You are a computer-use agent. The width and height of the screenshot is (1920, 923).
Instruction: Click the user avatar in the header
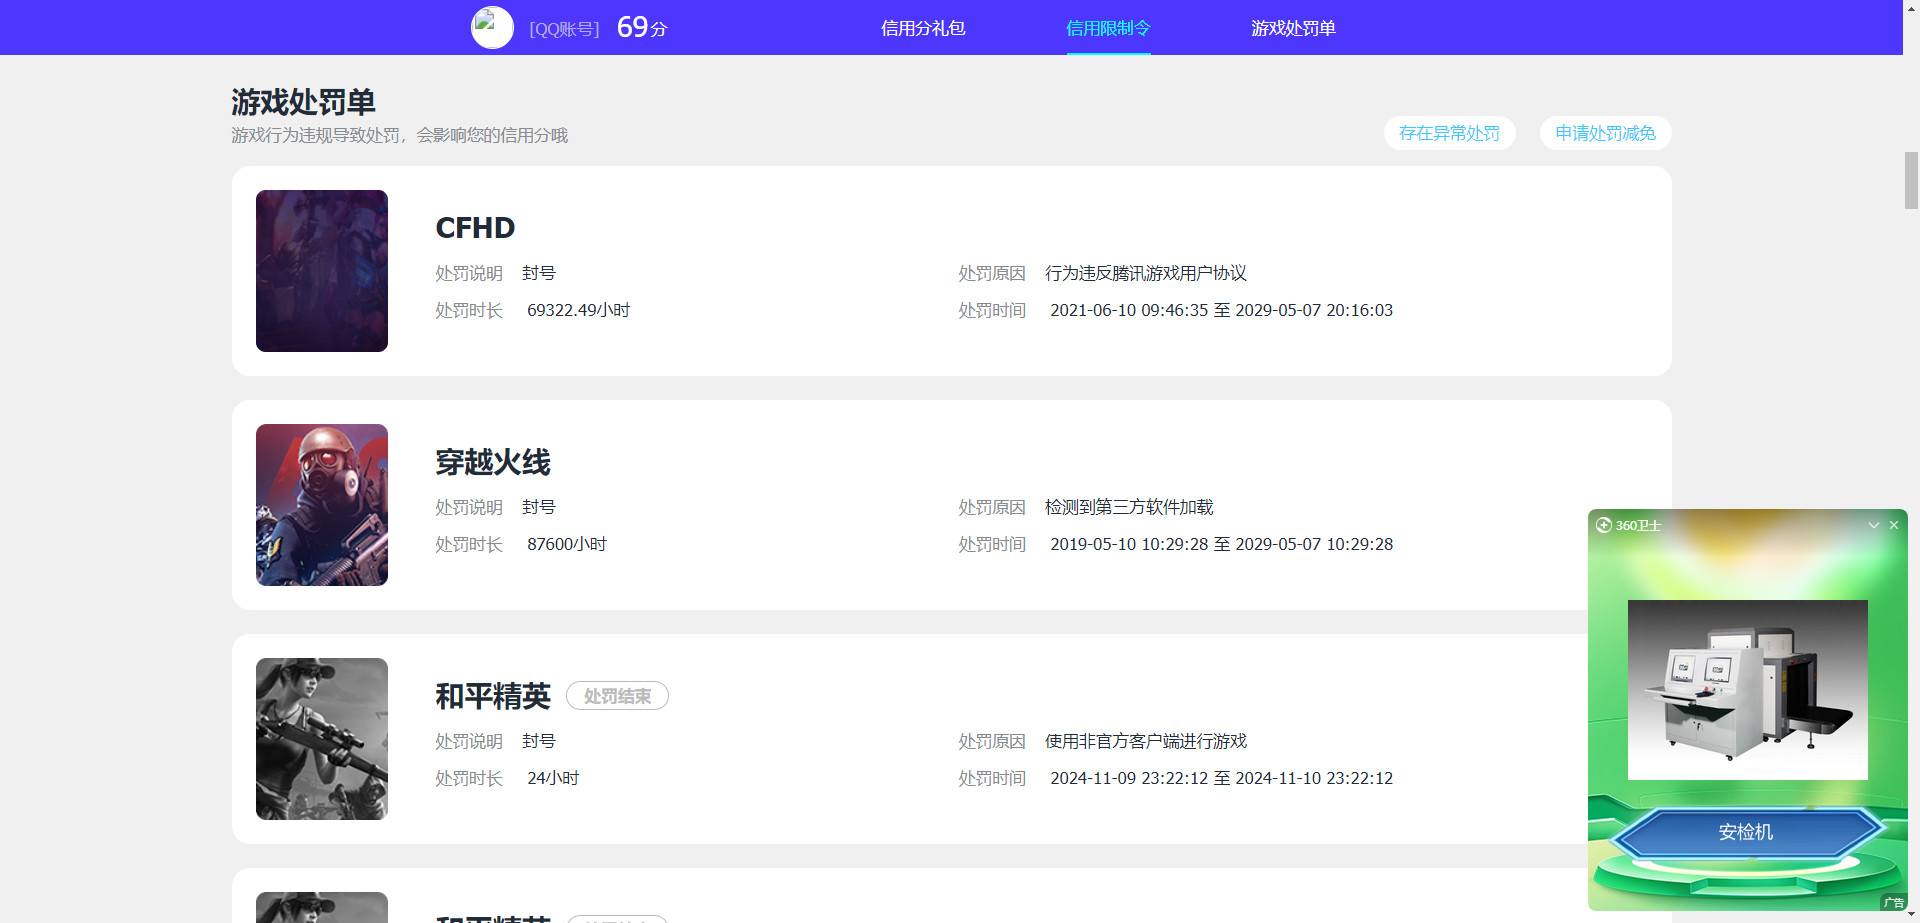click(492, 27)
